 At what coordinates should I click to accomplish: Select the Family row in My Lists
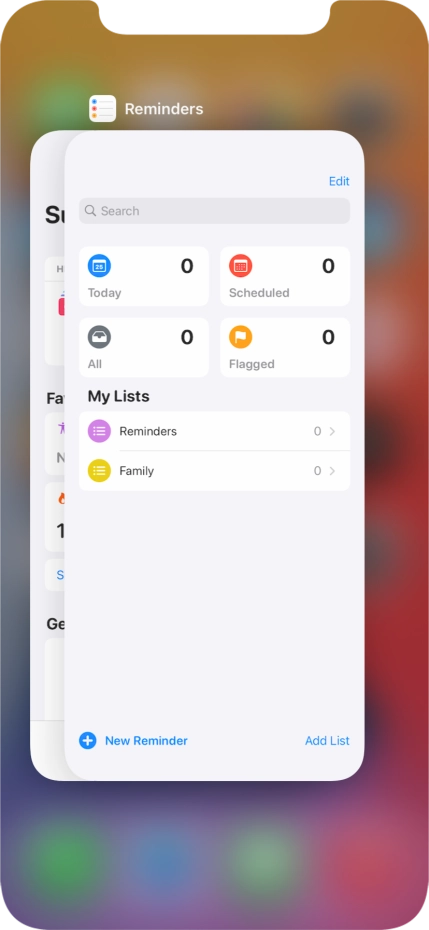pos(214,471)
